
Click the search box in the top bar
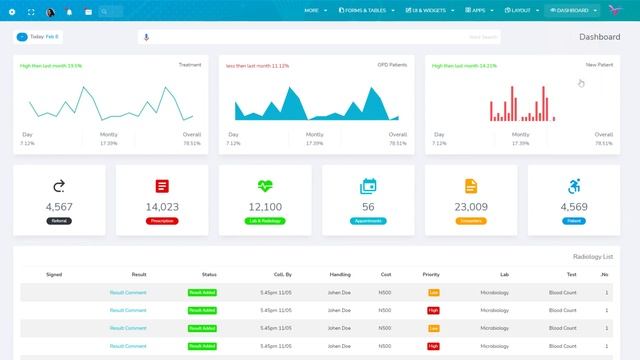(x=110, y=12)
